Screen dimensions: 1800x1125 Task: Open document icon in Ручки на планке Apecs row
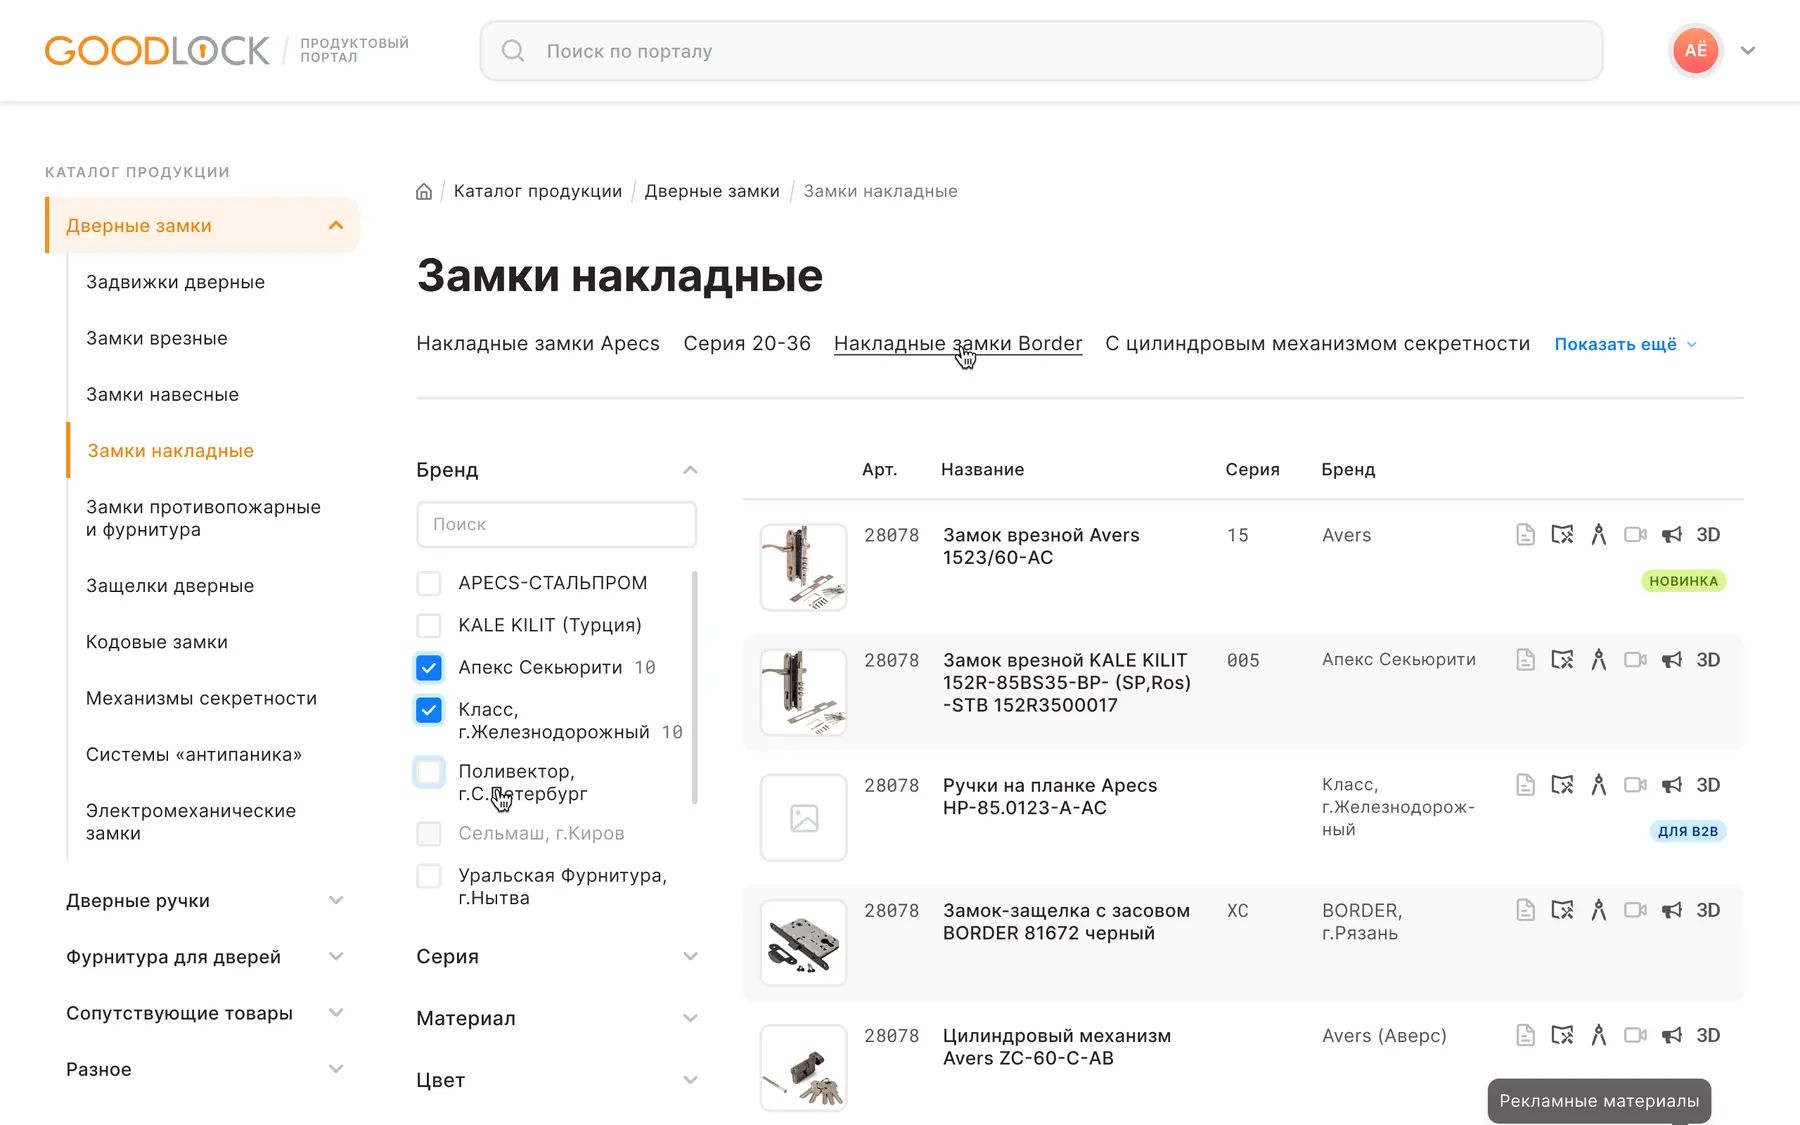click(1525, 785)
